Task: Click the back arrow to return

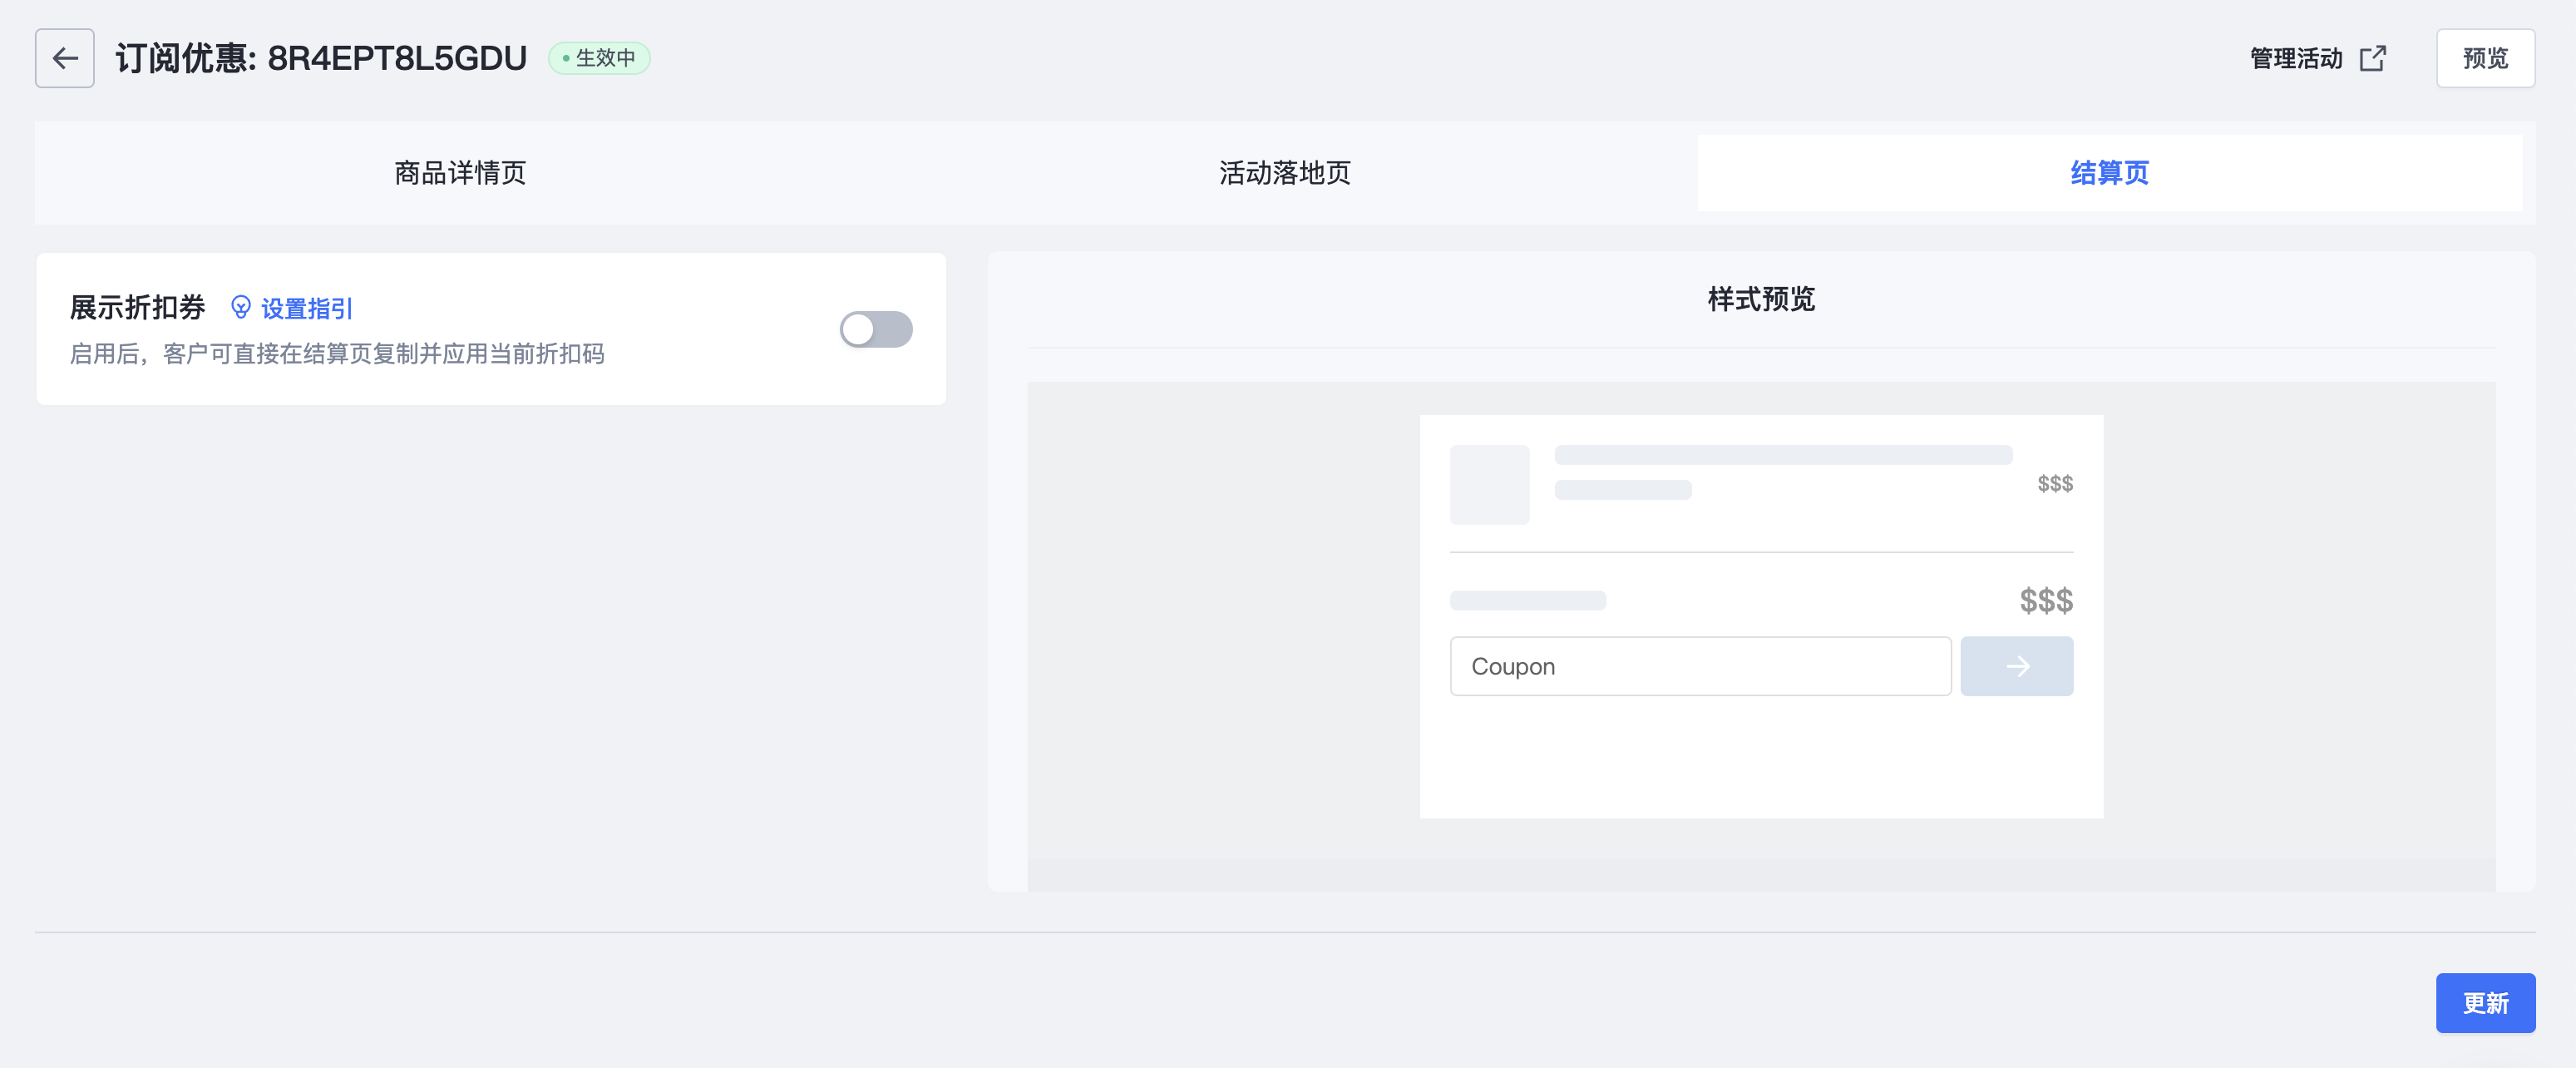Action: coord(64,58)
